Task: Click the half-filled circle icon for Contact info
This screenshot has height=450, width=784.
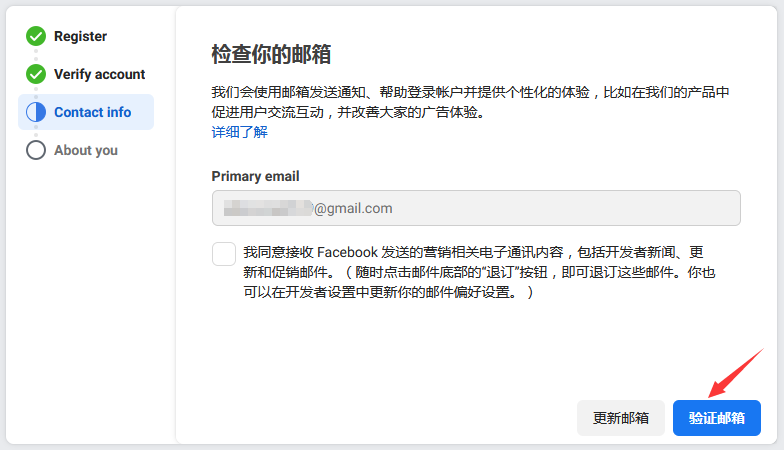Action: (36, 112)
